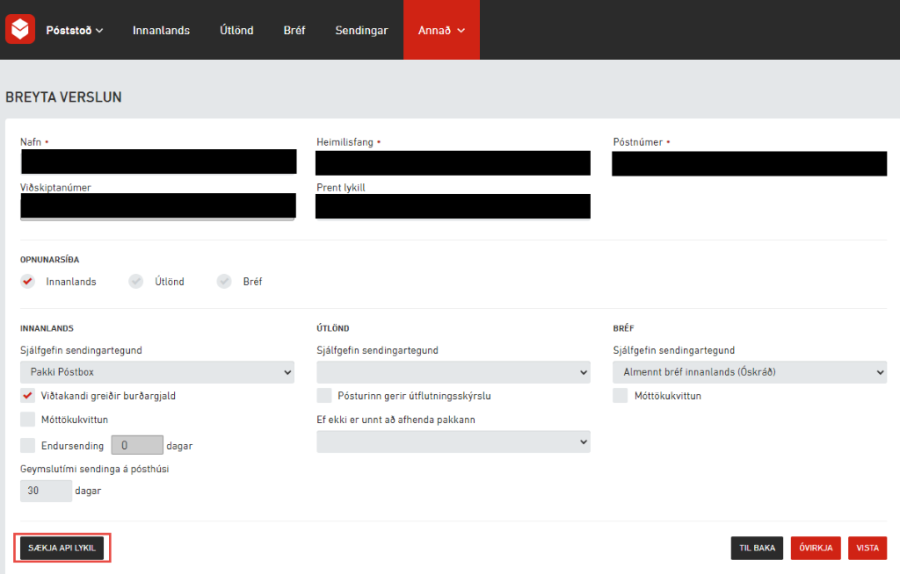900x574 pixels.
Task: Expand the undeliverable package options dropdown
Action: coord(453,441)
